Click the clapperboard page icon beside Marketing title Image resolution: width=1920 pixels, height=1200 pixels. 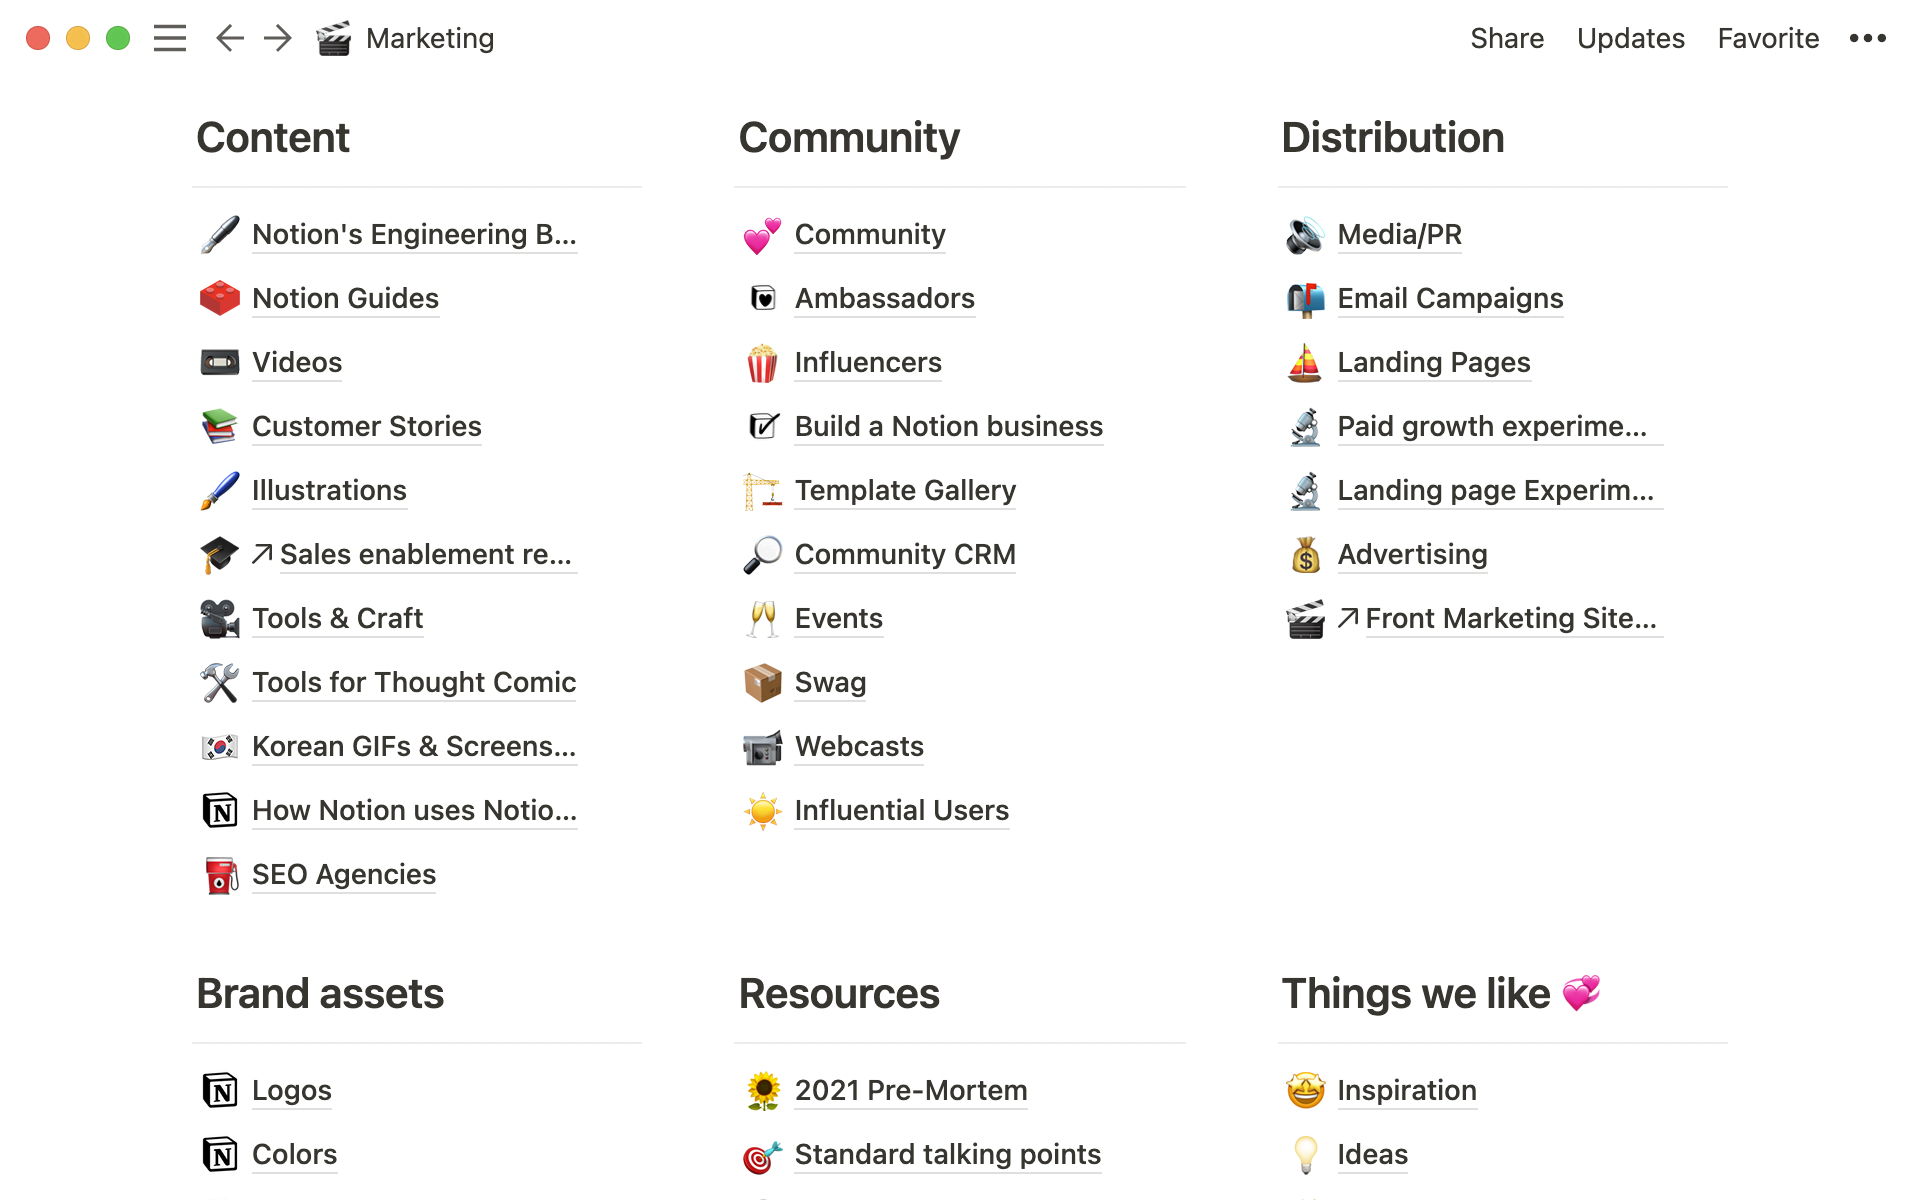336,37
